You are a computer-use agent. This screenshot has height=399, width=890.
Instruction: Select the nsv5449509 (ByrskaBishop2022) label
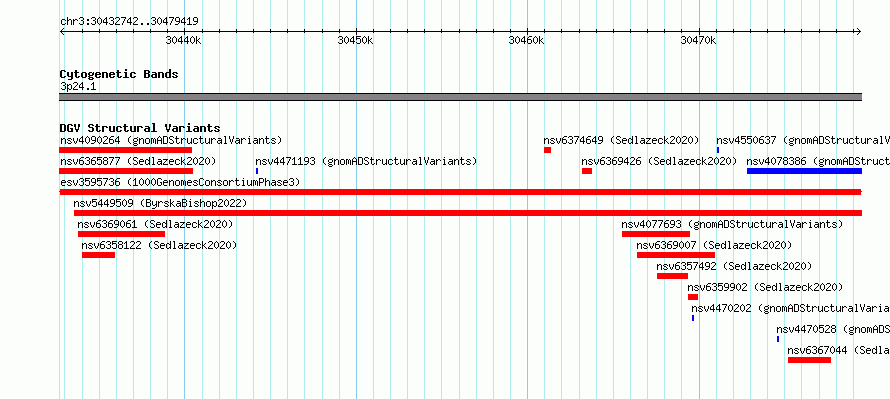(160, 203)
